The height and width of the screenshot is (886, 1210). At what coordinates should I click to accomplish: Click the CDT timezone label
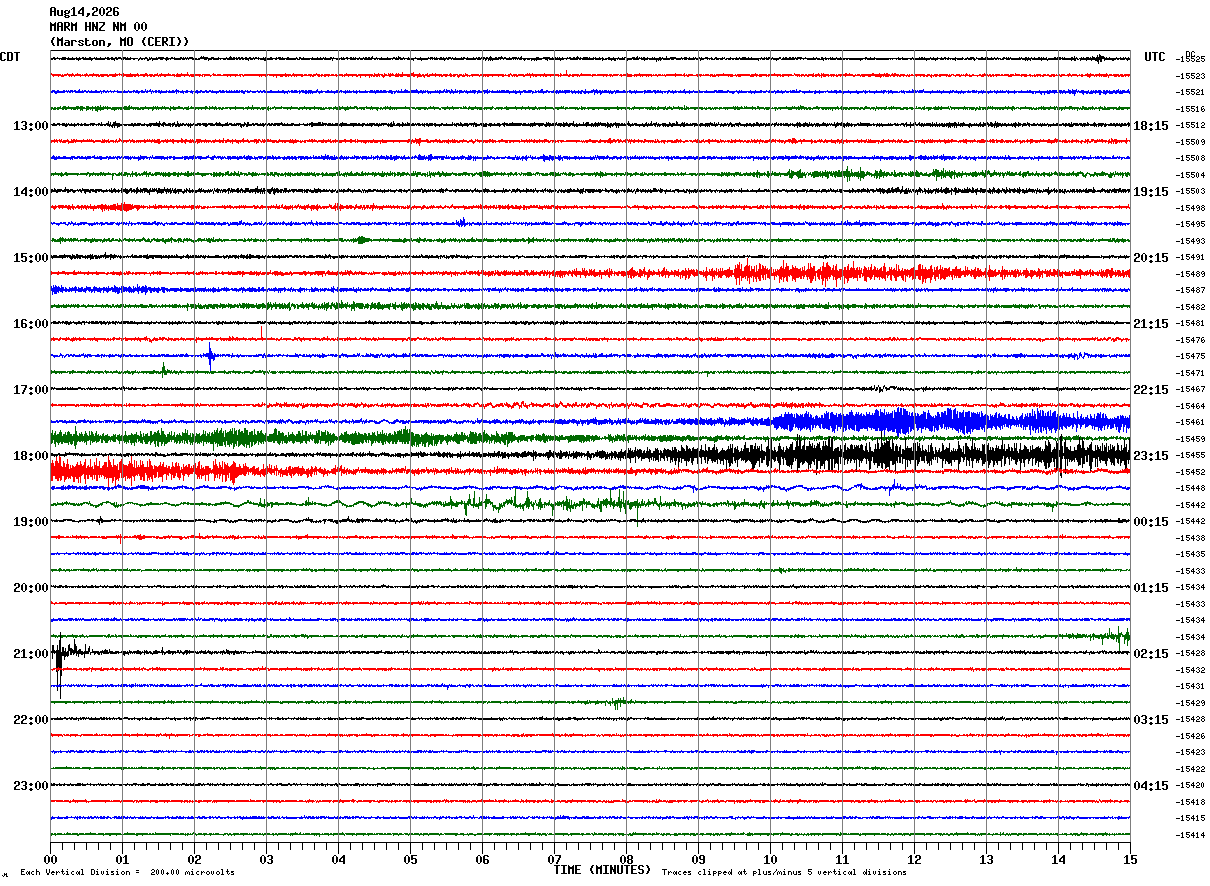click(10, 57)
